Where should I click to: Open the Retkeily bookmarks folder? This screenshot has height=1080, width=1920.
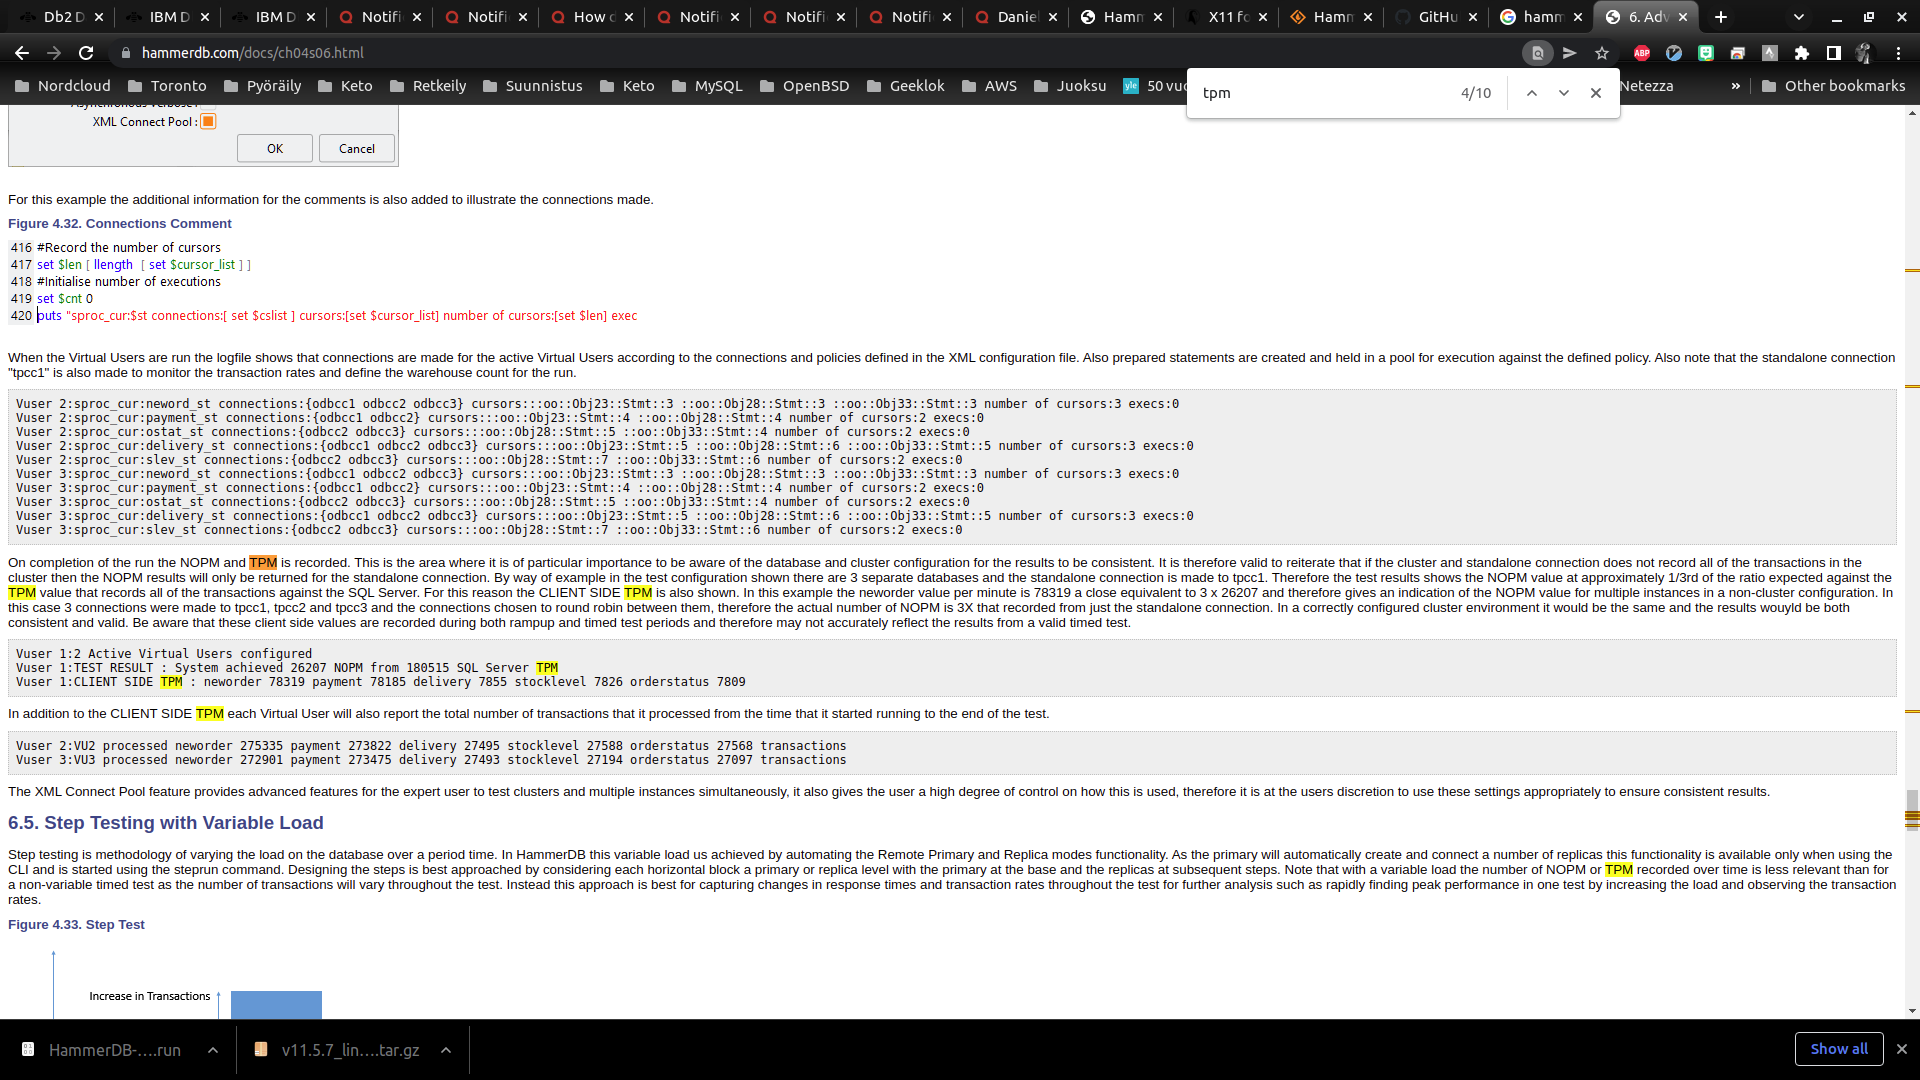coord(428,86)
